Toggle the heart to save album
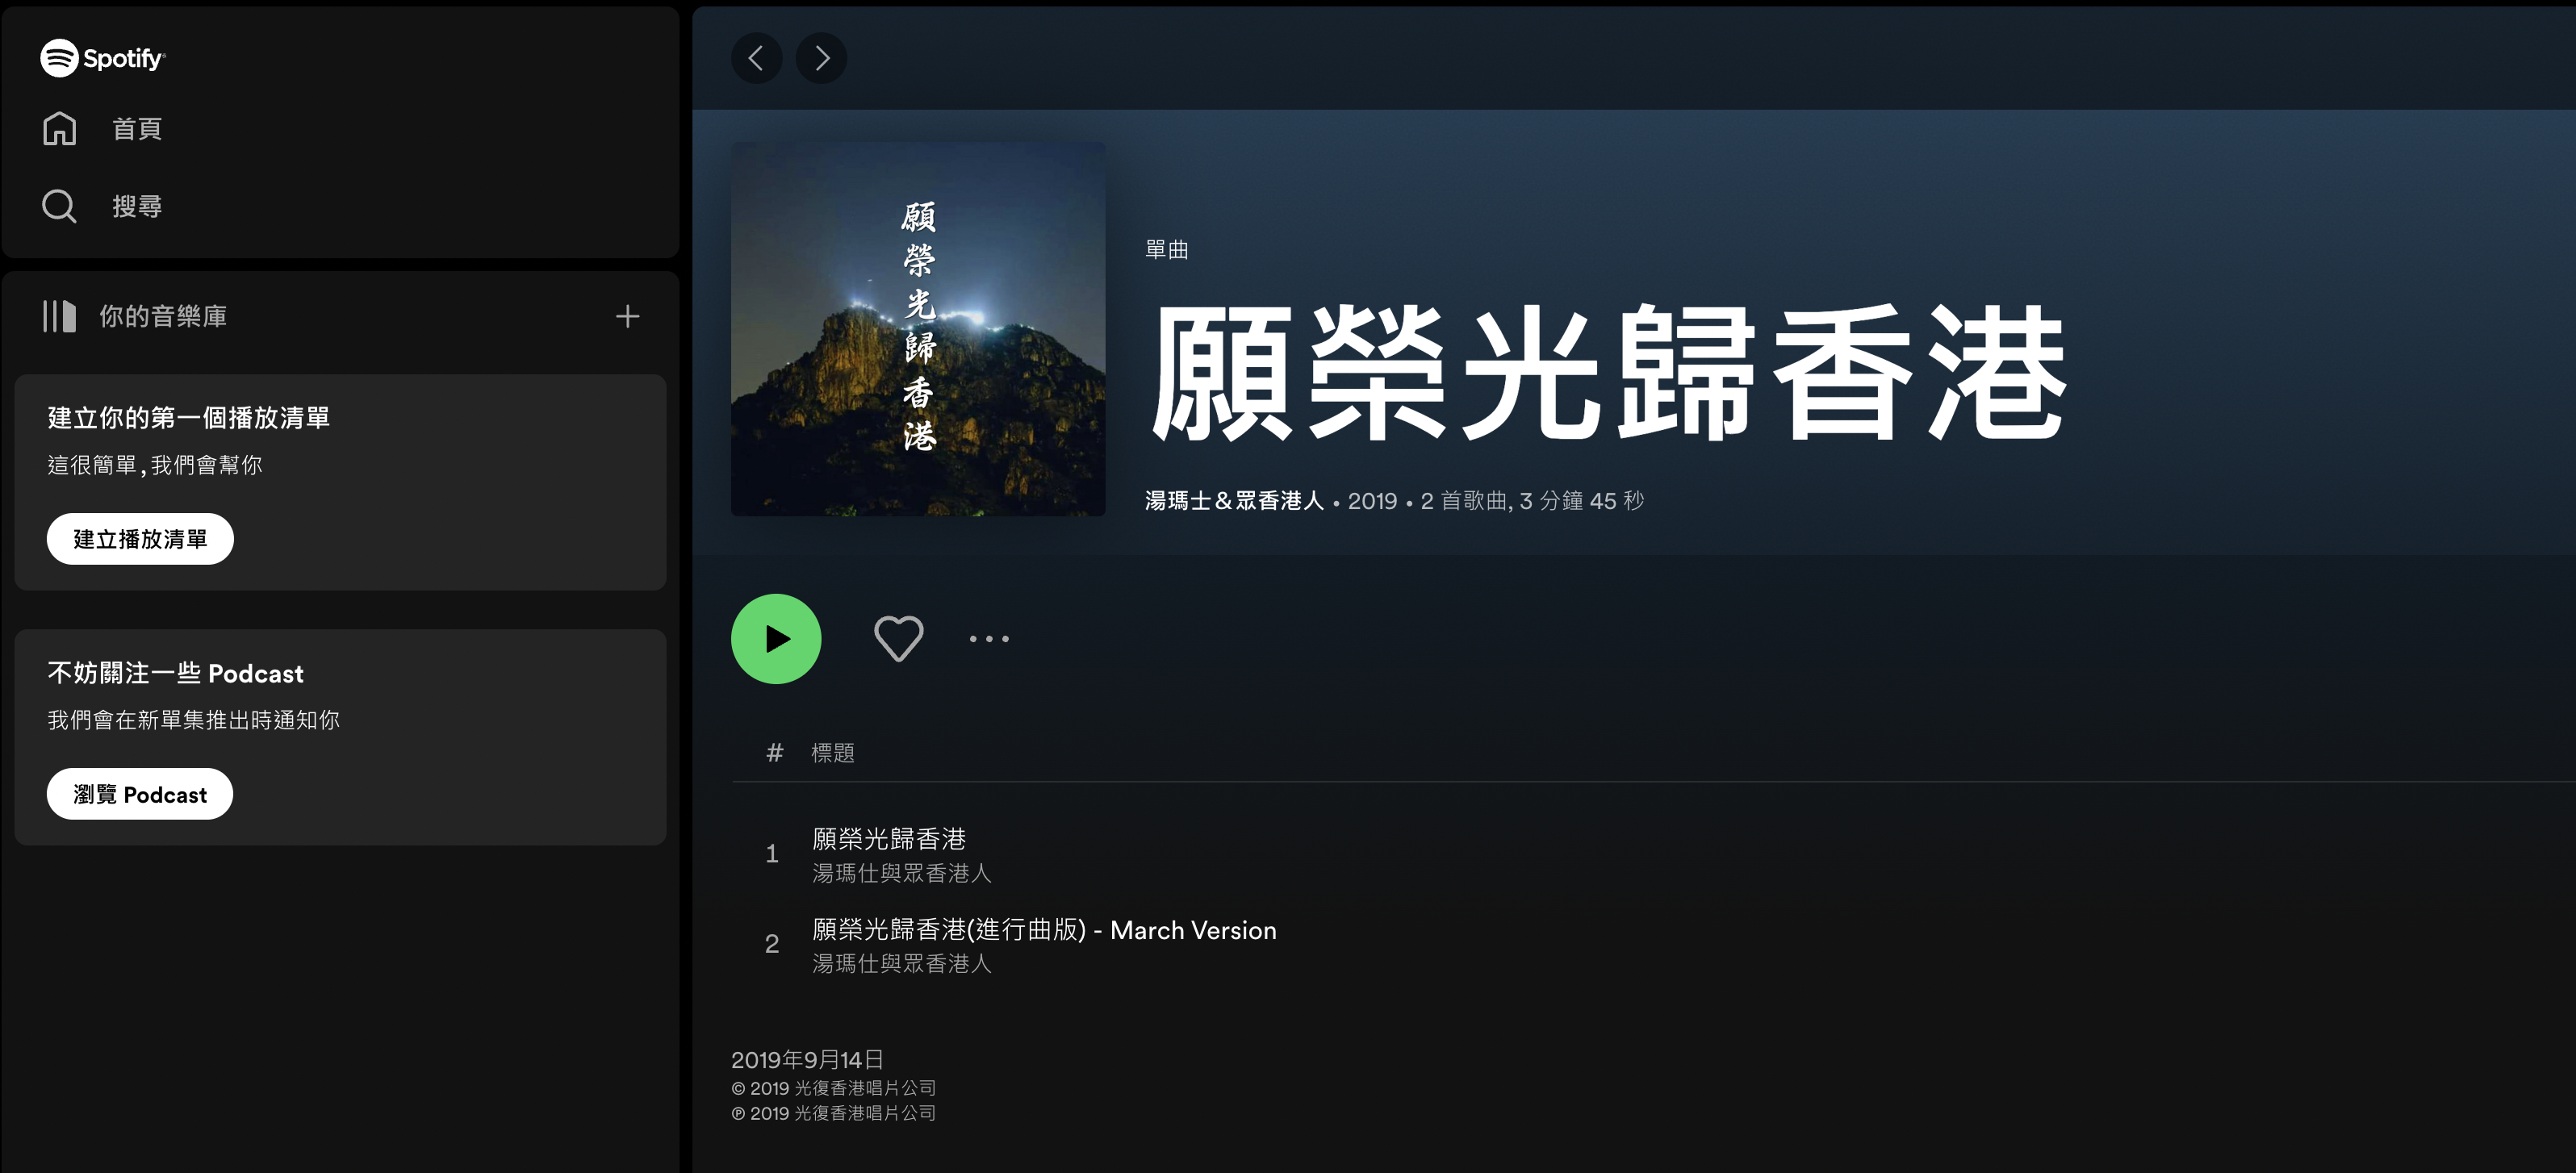Screen dimensions: 2576x1173 (898, 639)
